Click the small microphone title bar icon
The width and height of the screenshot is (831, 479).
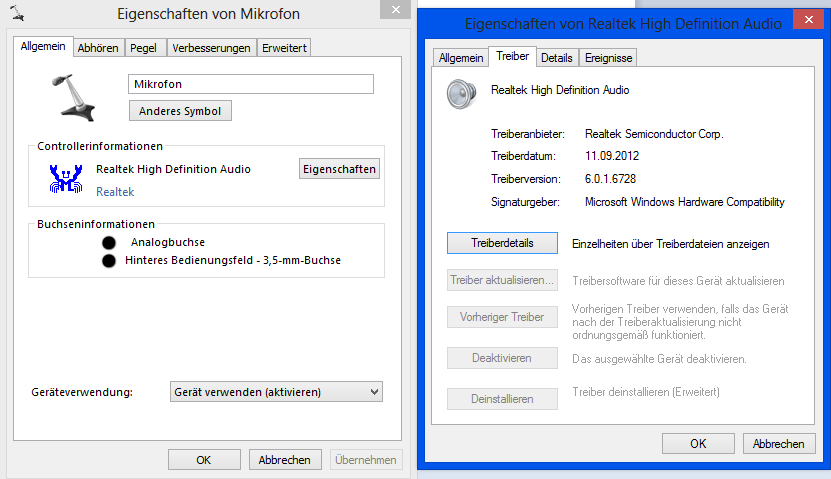pyautogui.click(x=17, y=13)
